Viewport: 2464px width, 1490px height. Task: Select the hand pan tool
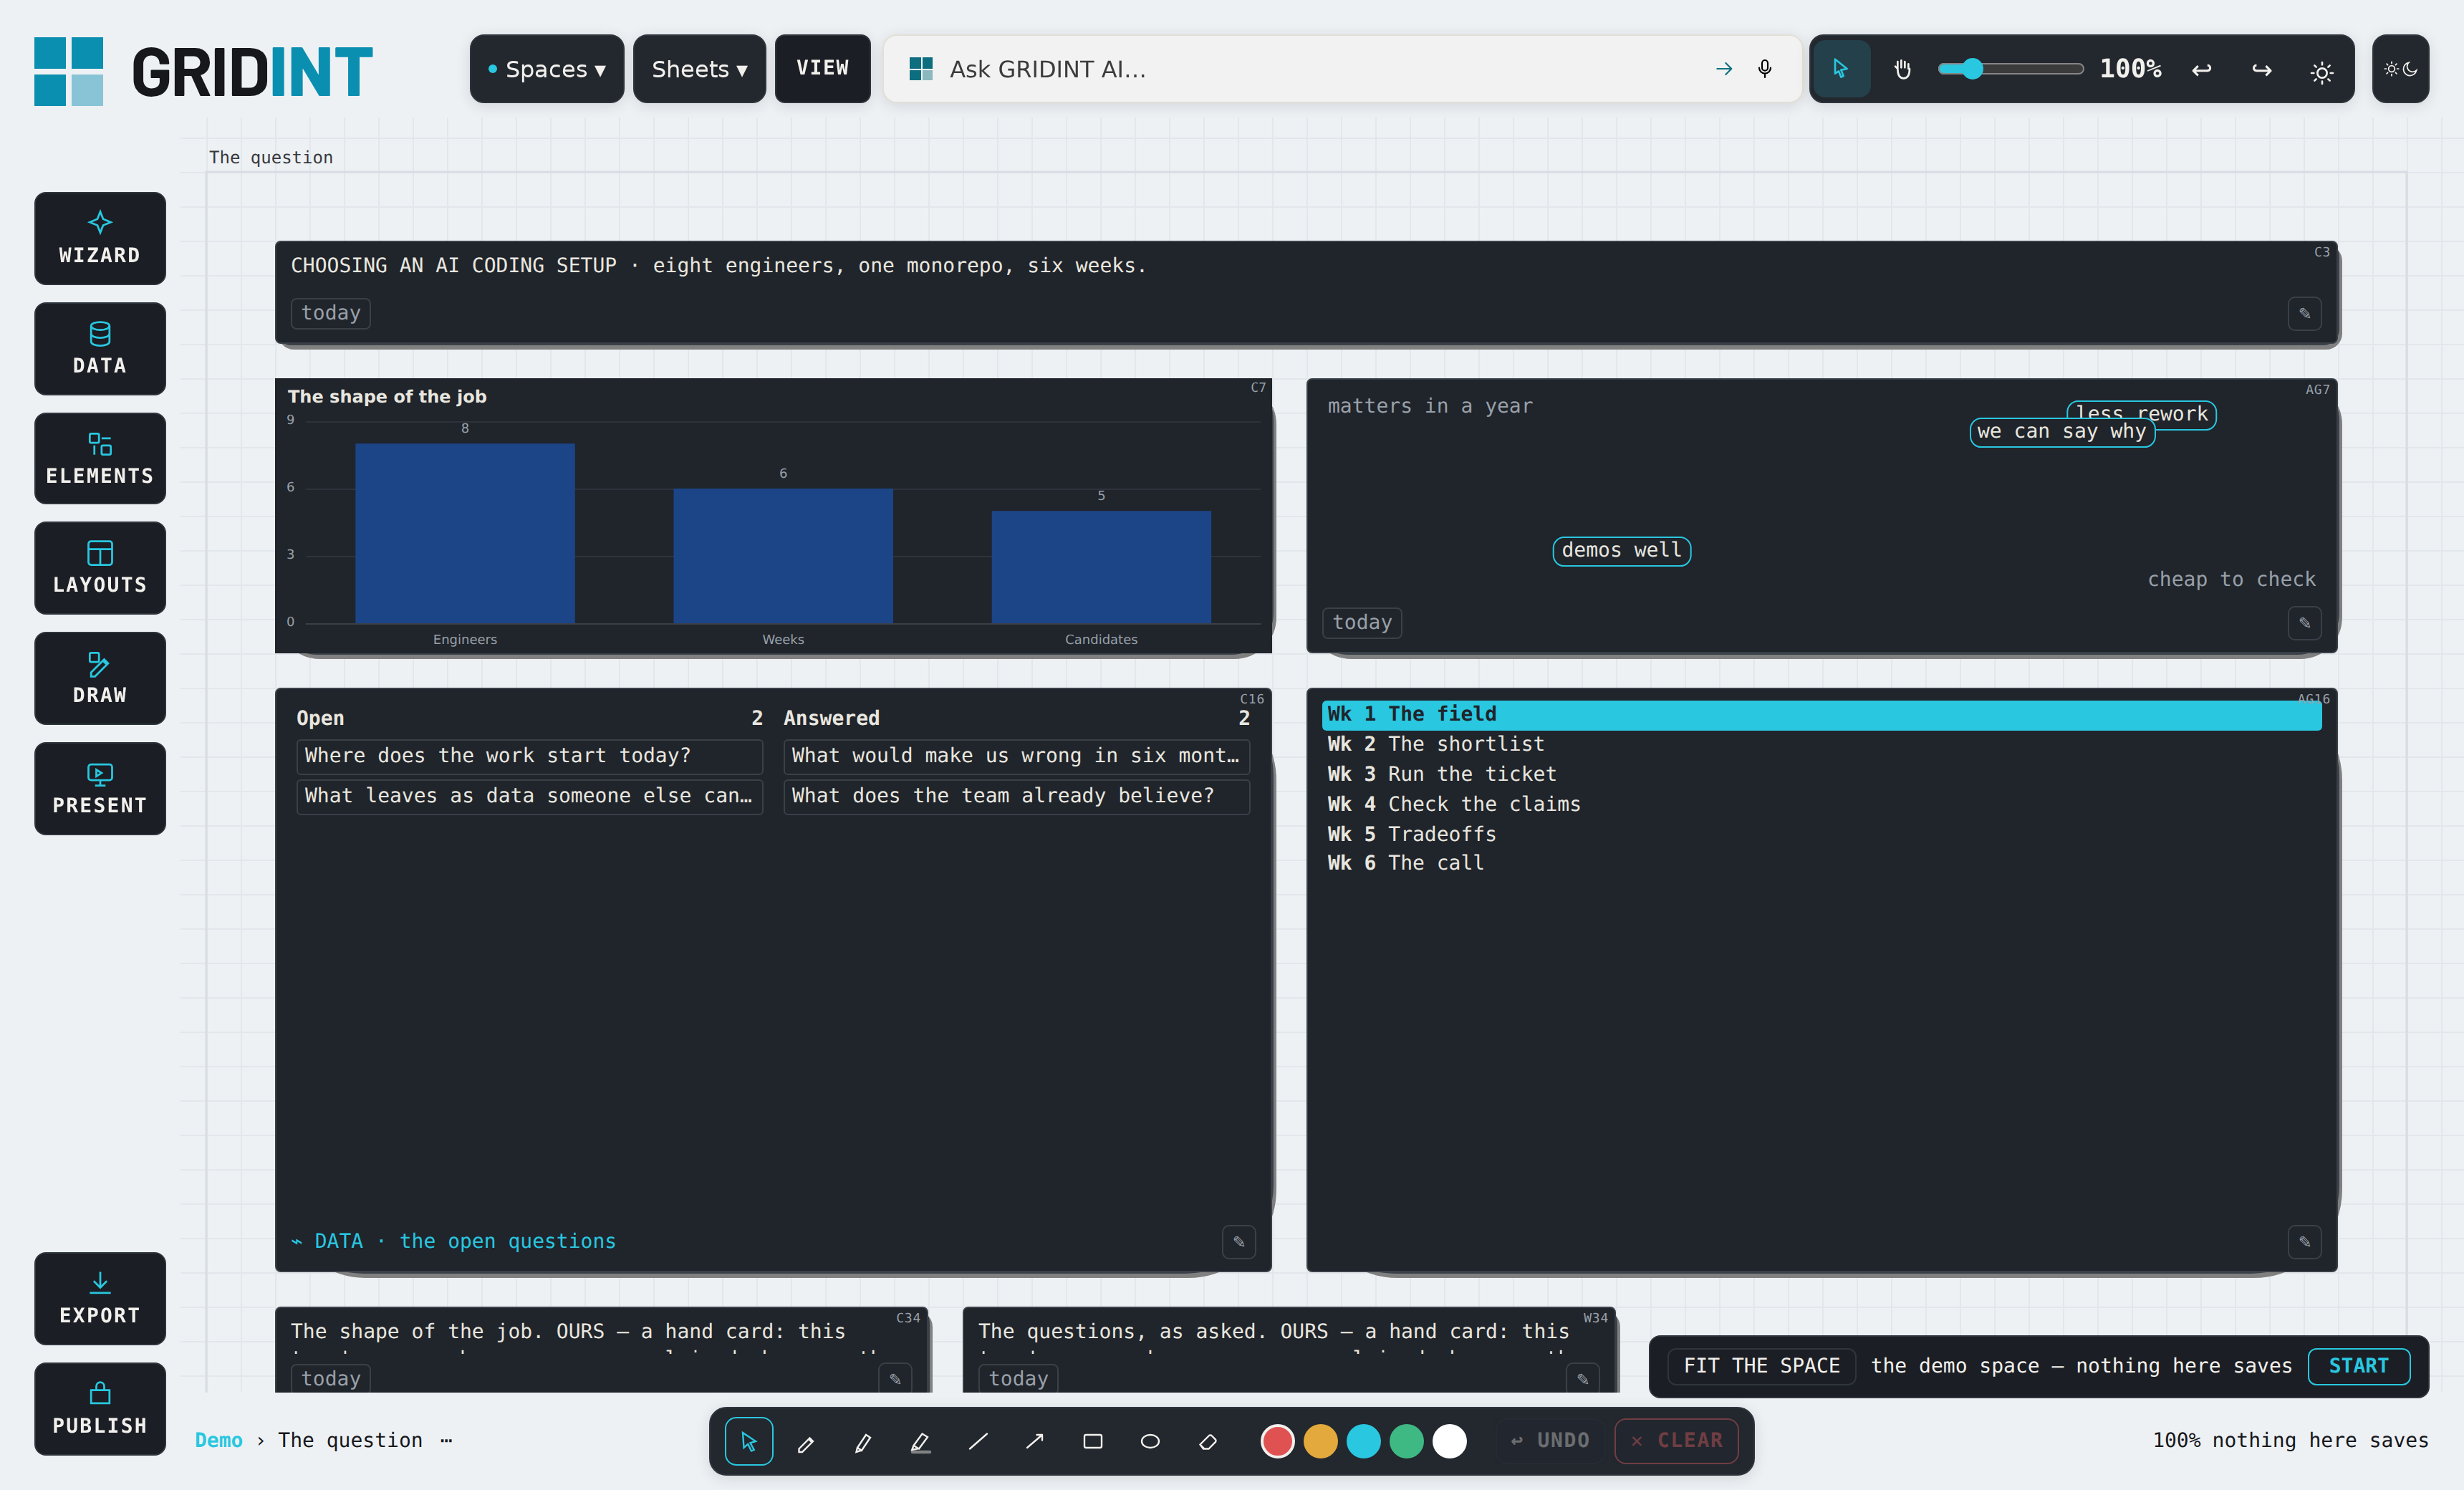(x=1902, y=69)
